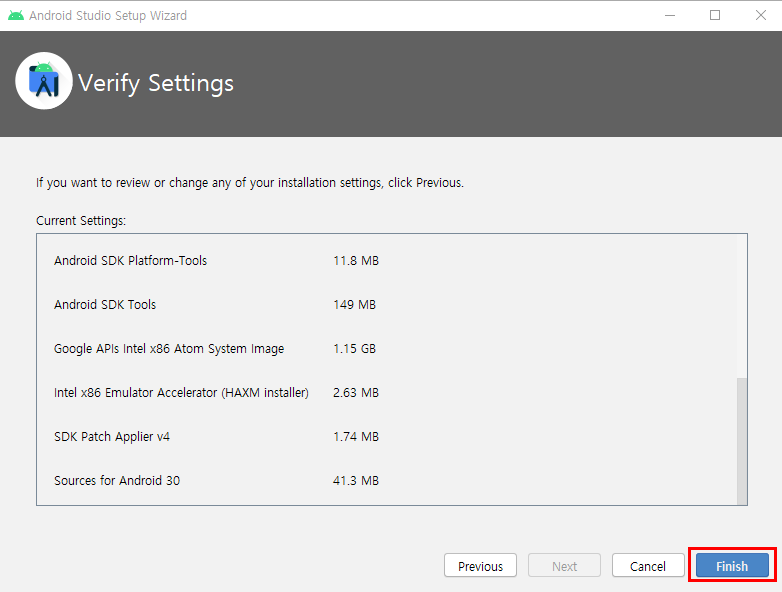Select Intel x86 Emulator Accelerator (HAXM installer)
Image resolution: width=782 pixels, height=592 pixels.
[181, 393]
